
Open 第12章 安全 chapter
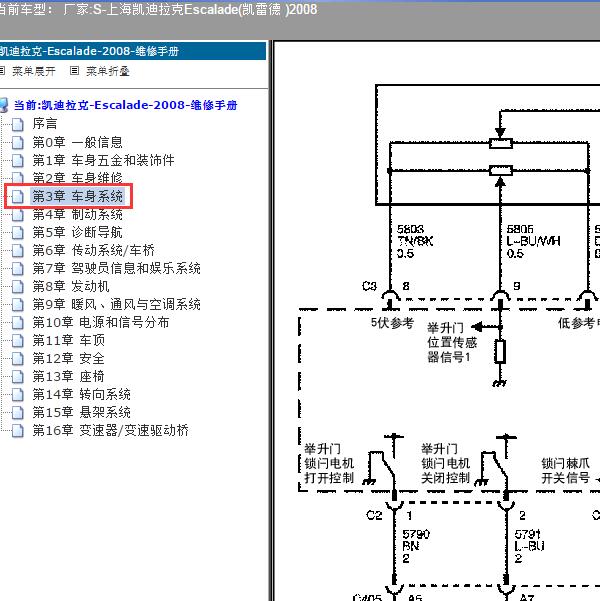pyautogui.click(x=69, y=358)
